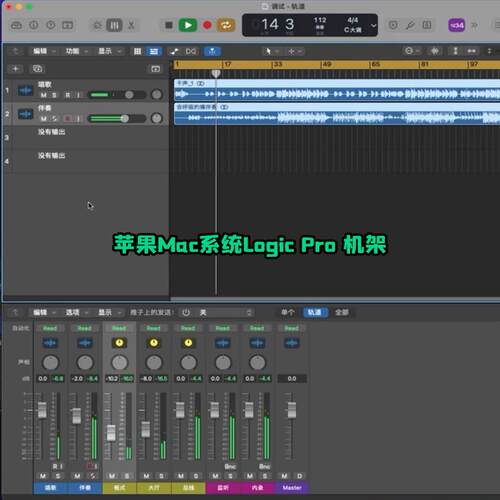Mute the Master channel strip
This screenshot has height=500, width=500.
(x=284, y=476)
